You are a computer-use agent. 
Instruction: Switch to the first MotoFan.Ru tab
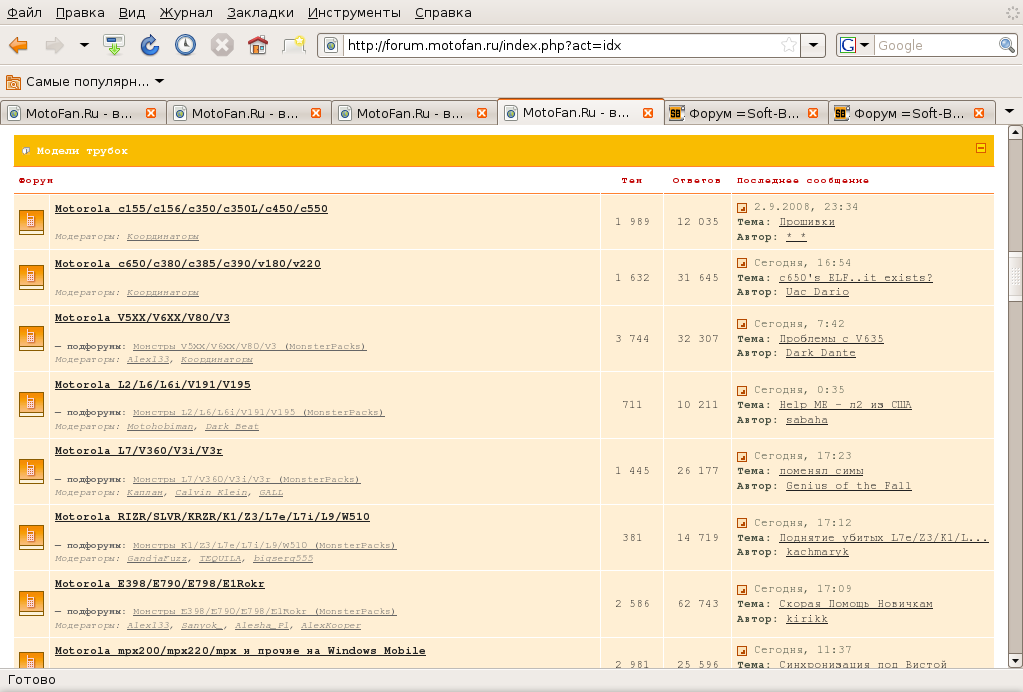(83, 113)
